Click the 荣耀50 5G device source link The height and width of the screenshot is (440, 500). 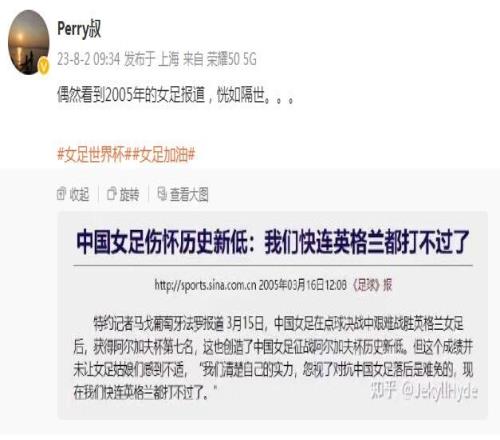(x=231, y=59)
